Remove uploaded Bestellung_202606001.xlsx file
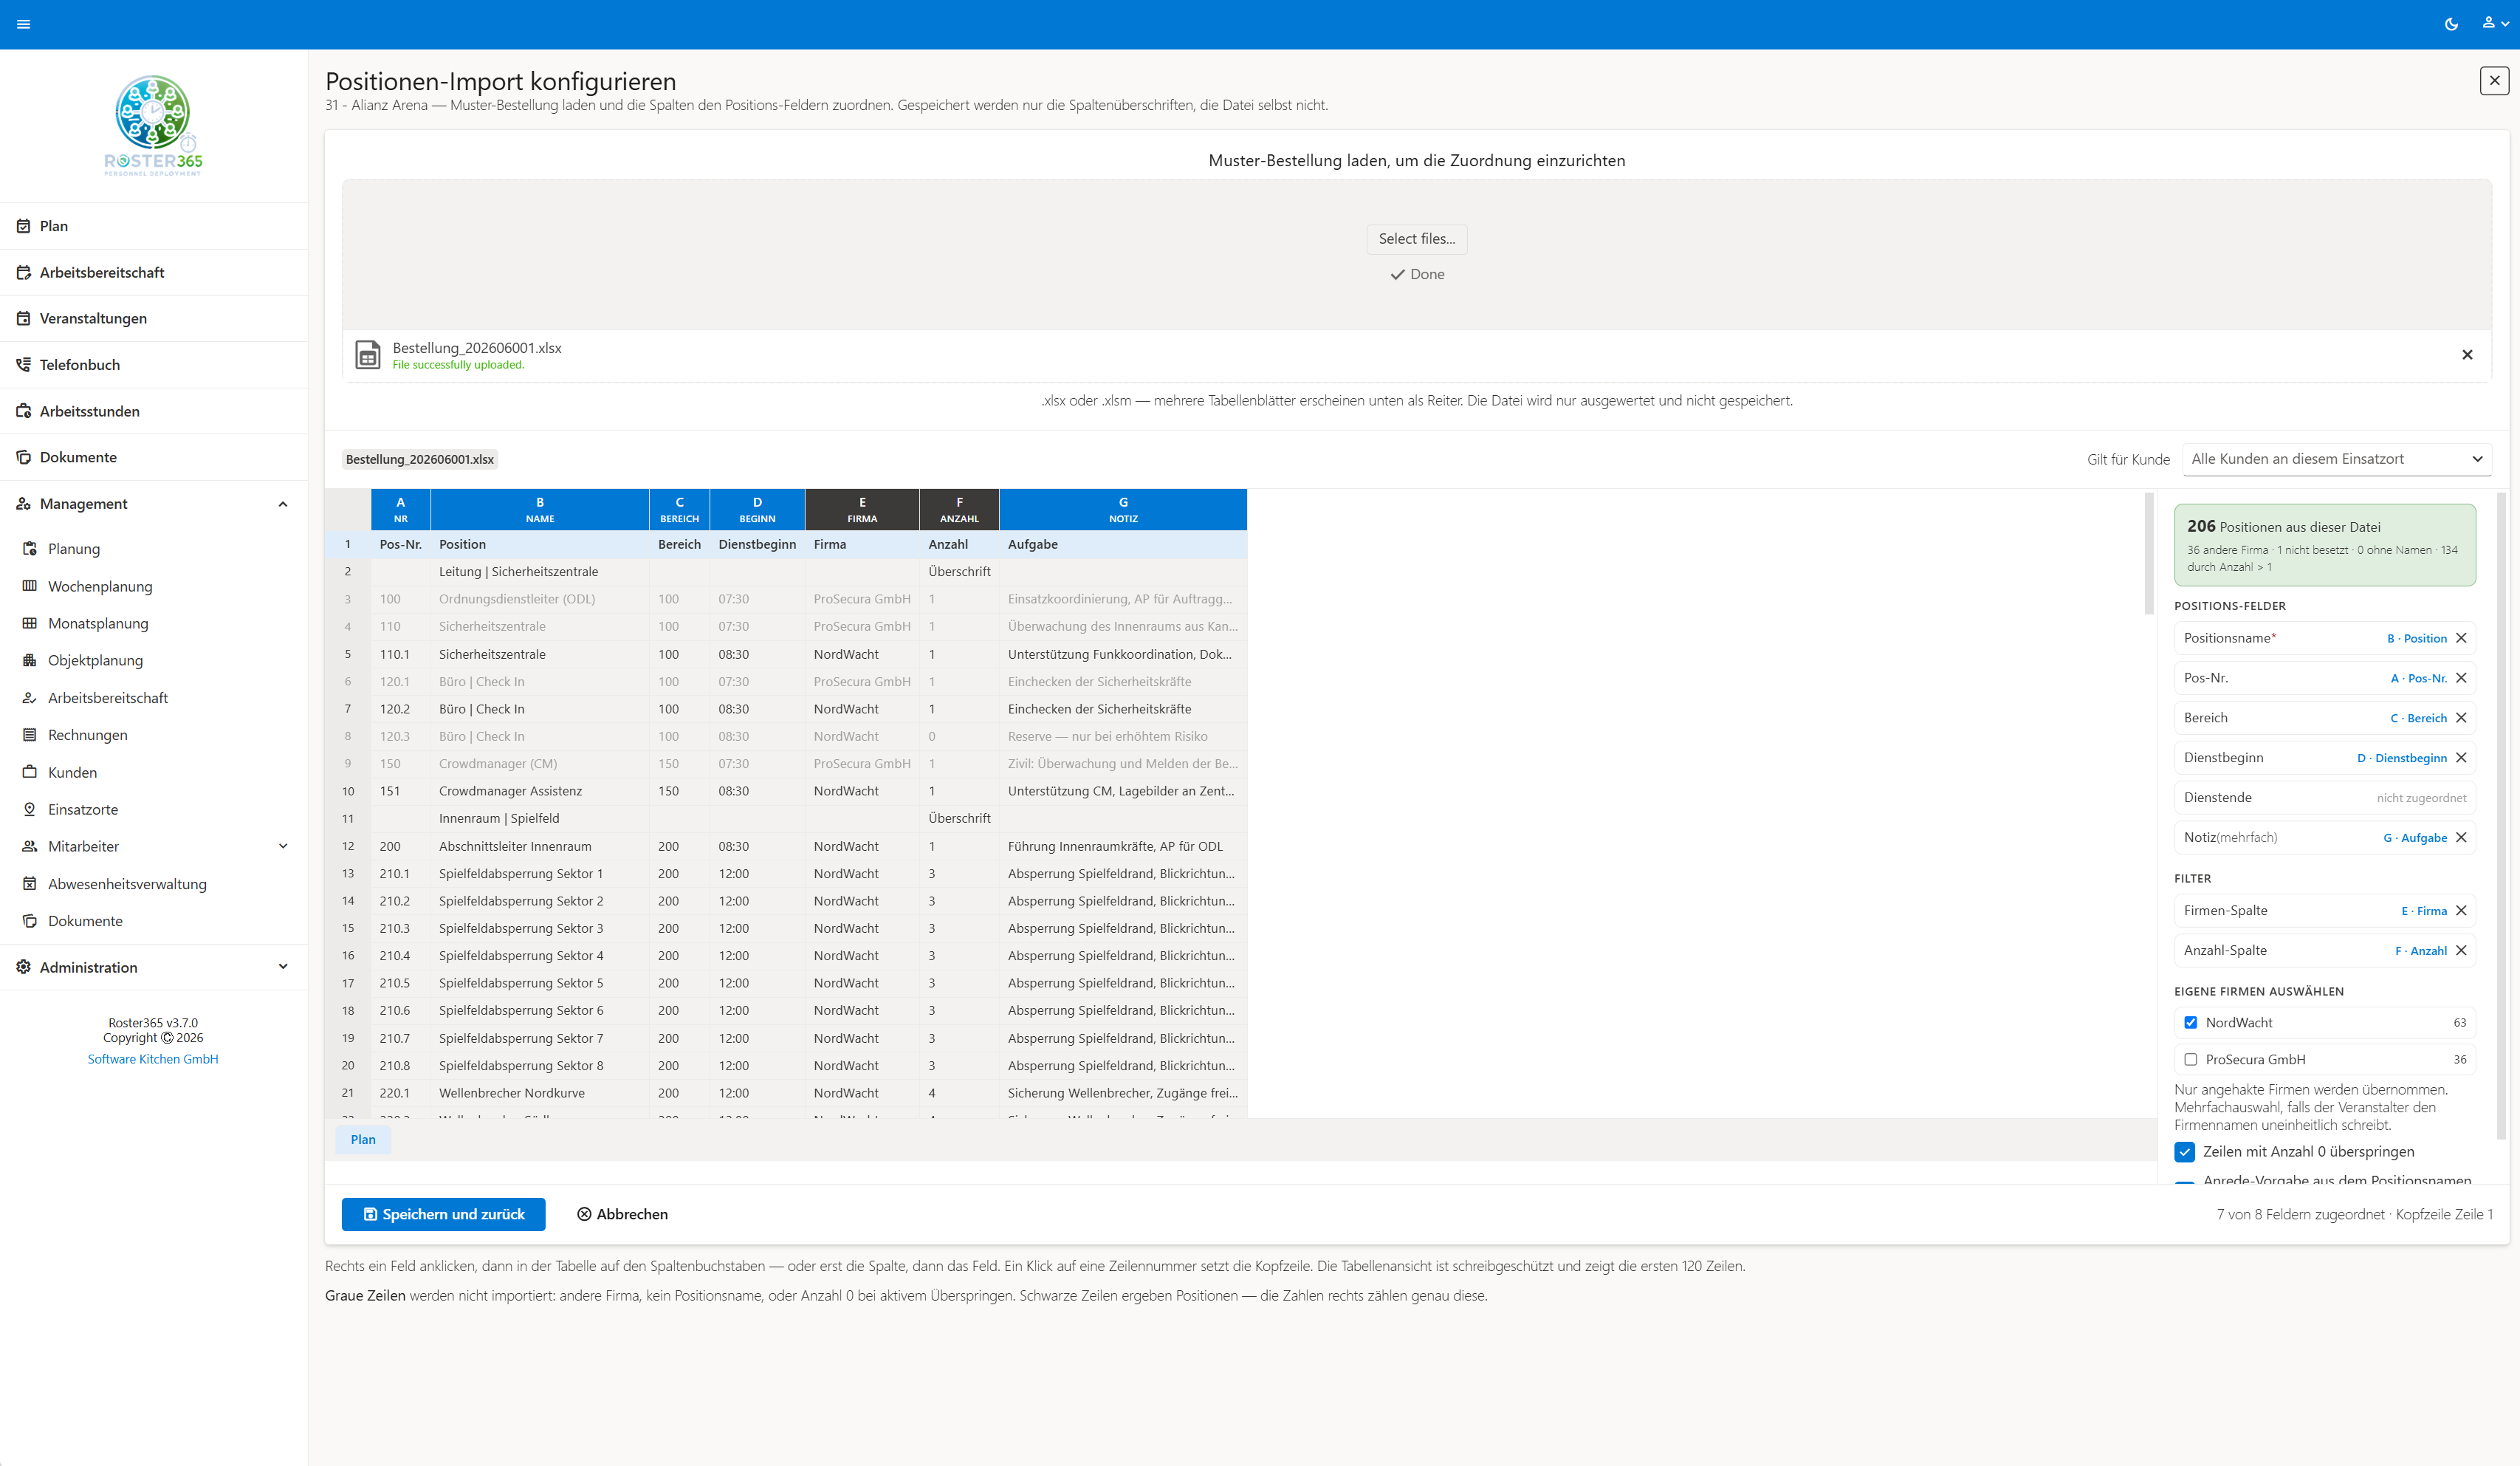2520x1466 pixels. click(2466, 355)
